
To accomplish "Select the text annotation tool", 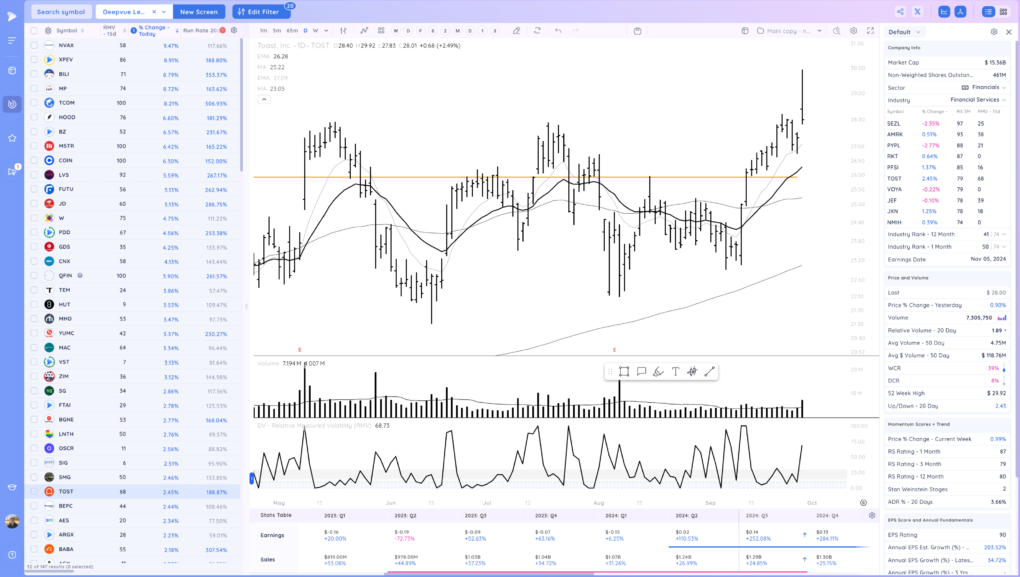I will click(x=675, y=371).
